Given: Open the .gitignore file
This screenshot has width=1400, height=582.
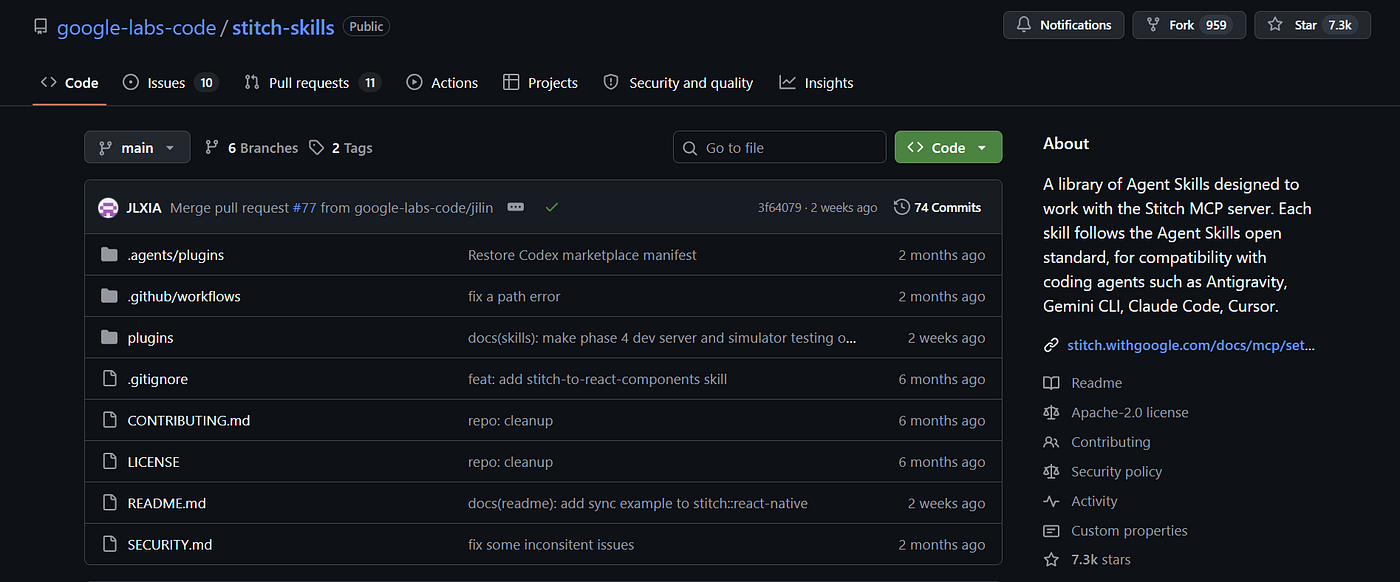Looking at the screenshot, I should click(x=158, y=380).
